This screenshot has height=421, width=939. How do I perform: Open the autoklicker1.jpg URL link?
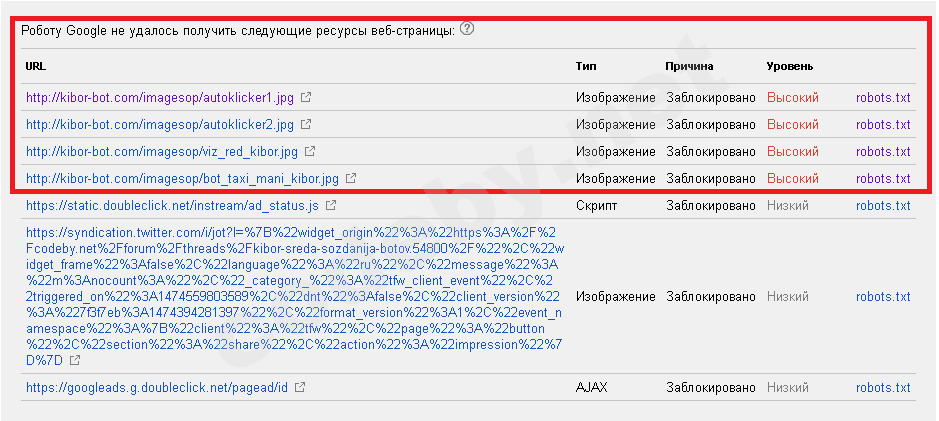coord(160,98)
